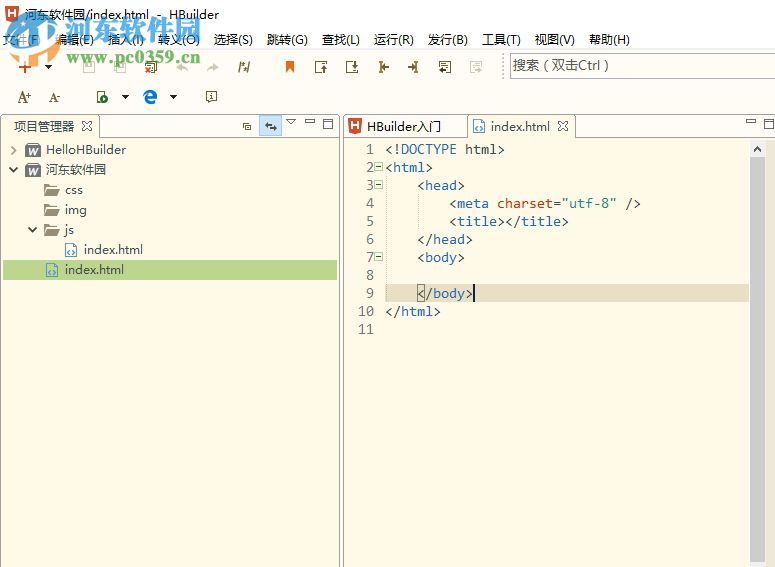The image size is (775, 567).
Task: Click the Edge browser icon
Action: point(150,97)
